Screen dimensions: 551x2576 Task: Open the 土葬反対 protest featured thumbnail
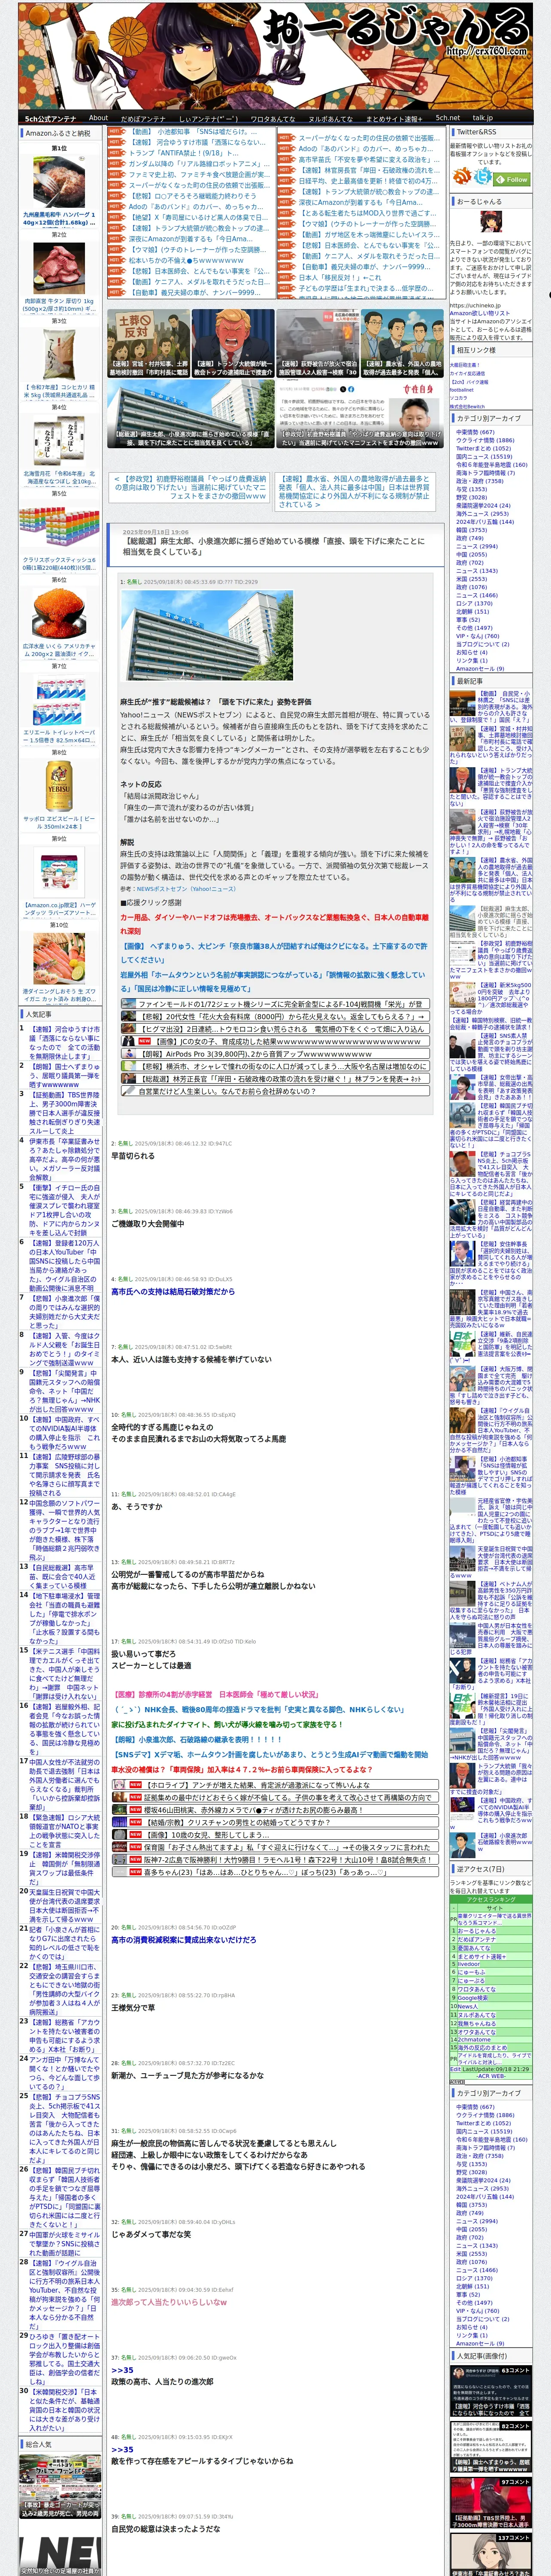click(148, 343)
